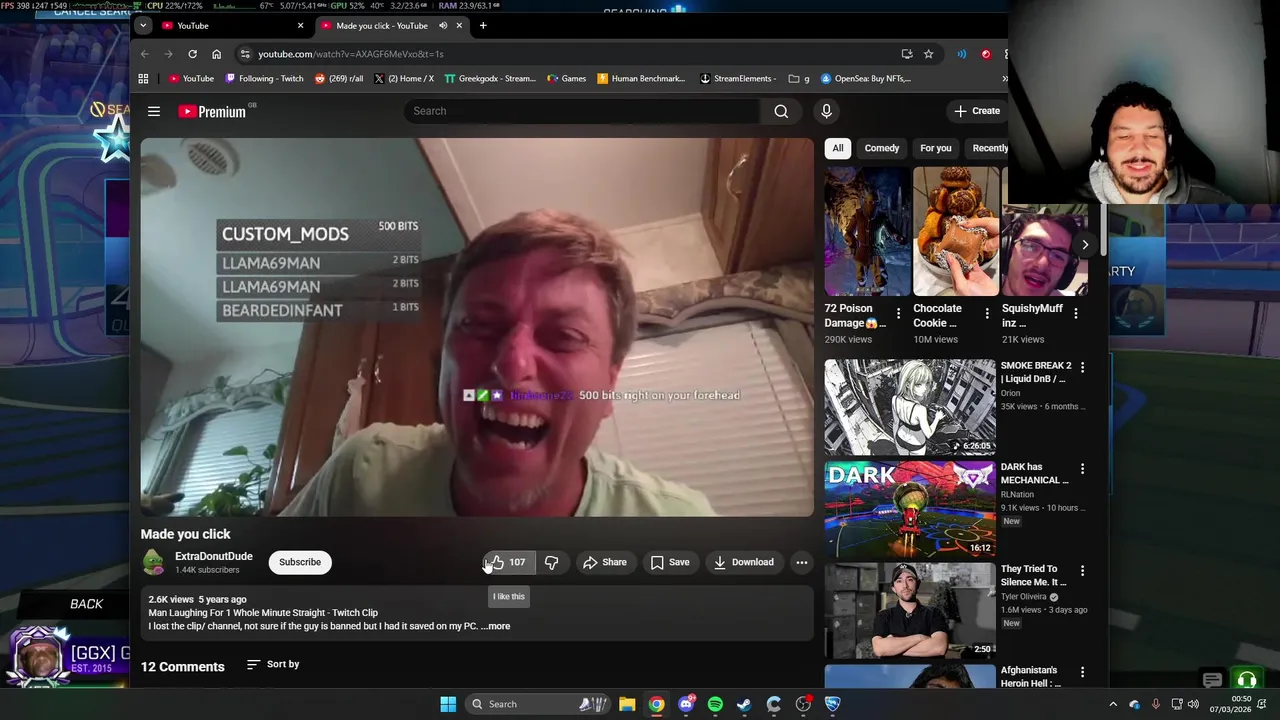Toggle system volume icon in tray

click(1193, 704)
